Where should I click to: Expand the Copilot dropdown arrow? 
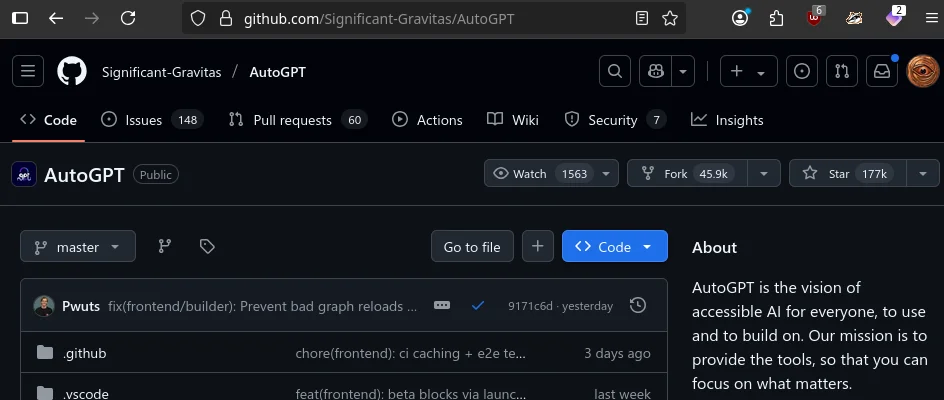click(x=683, y=71)
